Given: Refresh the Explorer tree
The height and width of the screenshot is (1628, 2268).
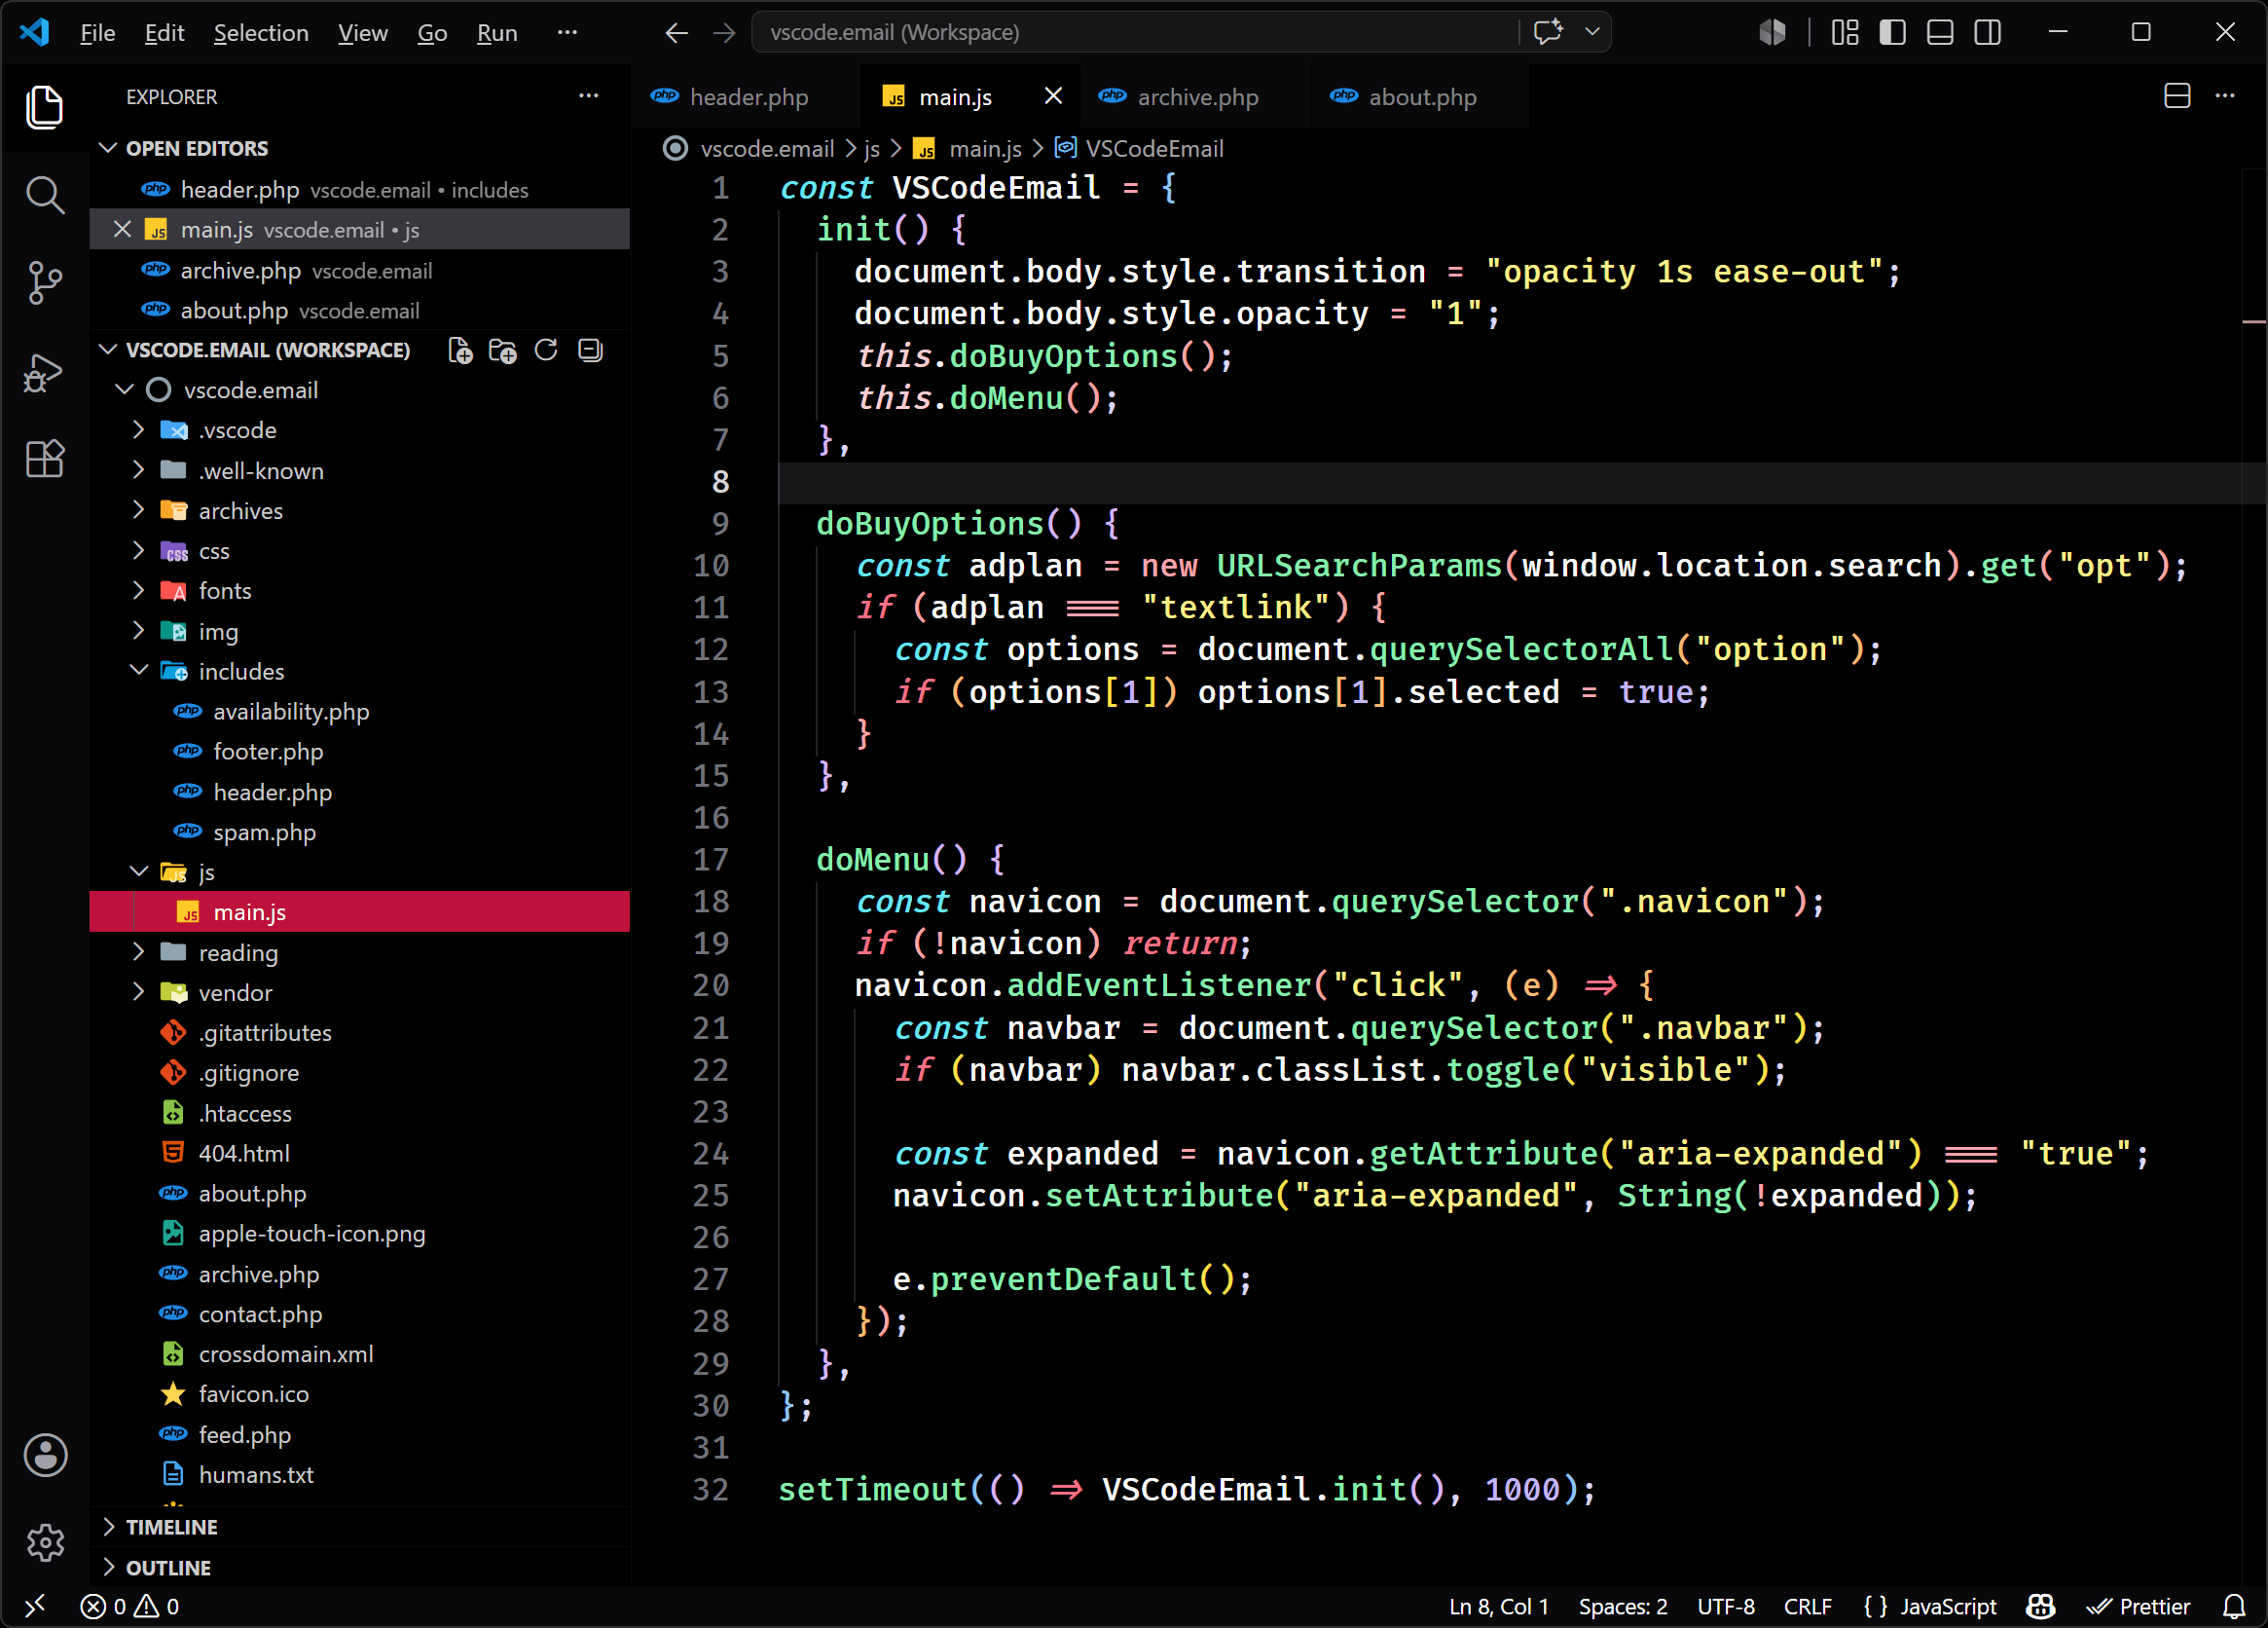Looking at the screenshot, I should pyautogui.click(x=546, y=350).
